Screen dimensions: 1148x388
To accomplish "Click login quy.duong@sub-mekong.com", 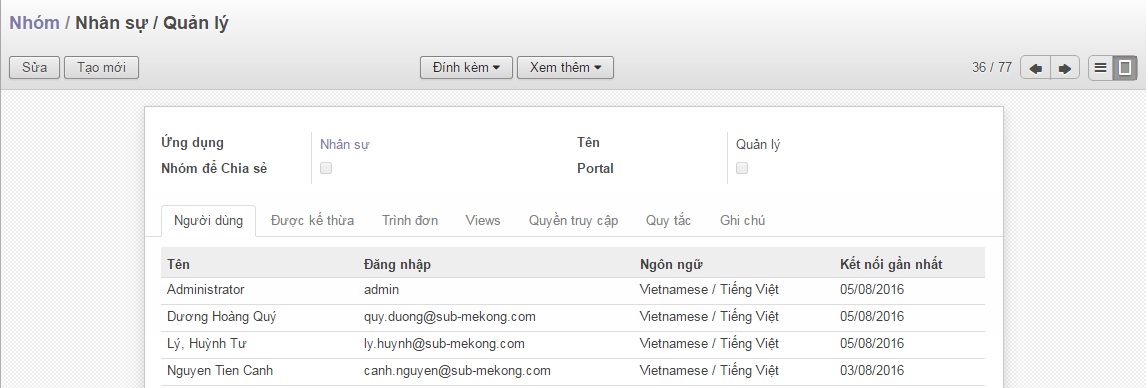I will [450, 317].
